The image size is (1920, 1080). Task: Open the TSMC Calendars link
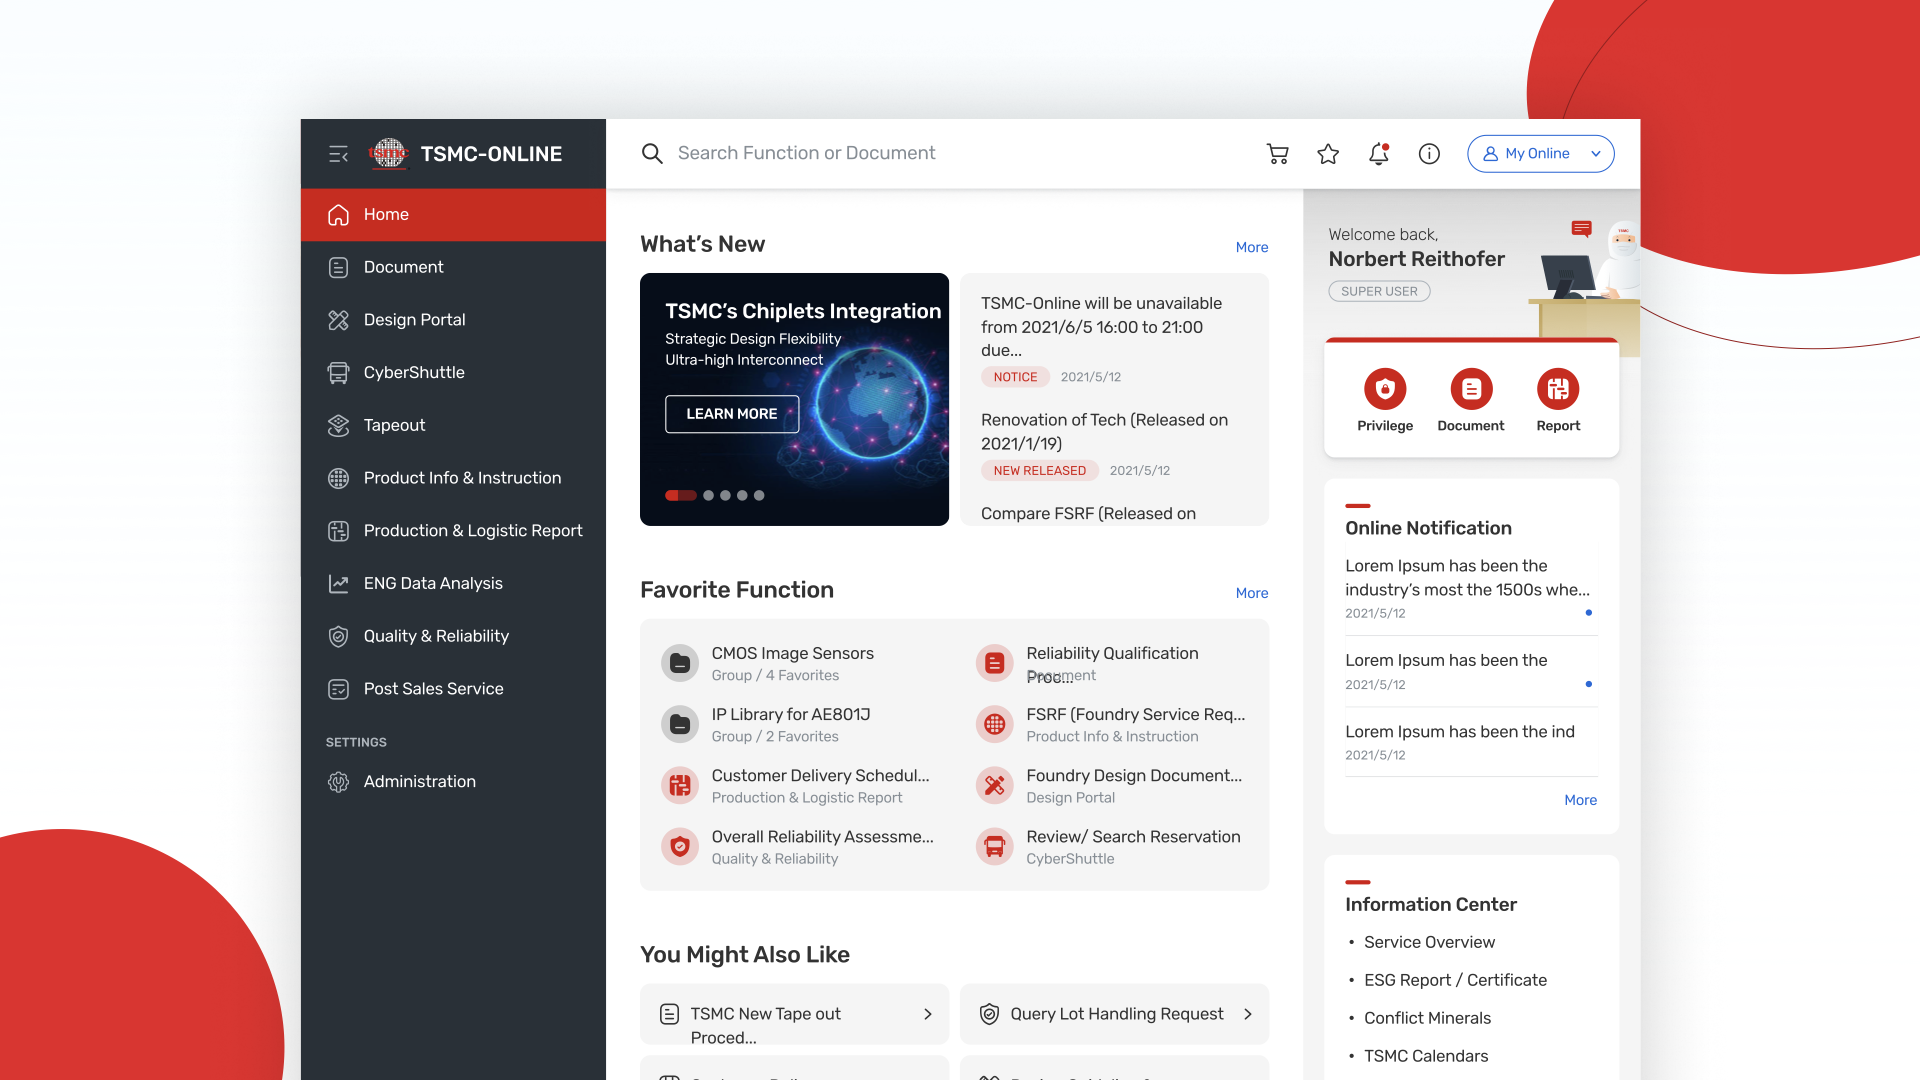click(x=1425, y=1056)
